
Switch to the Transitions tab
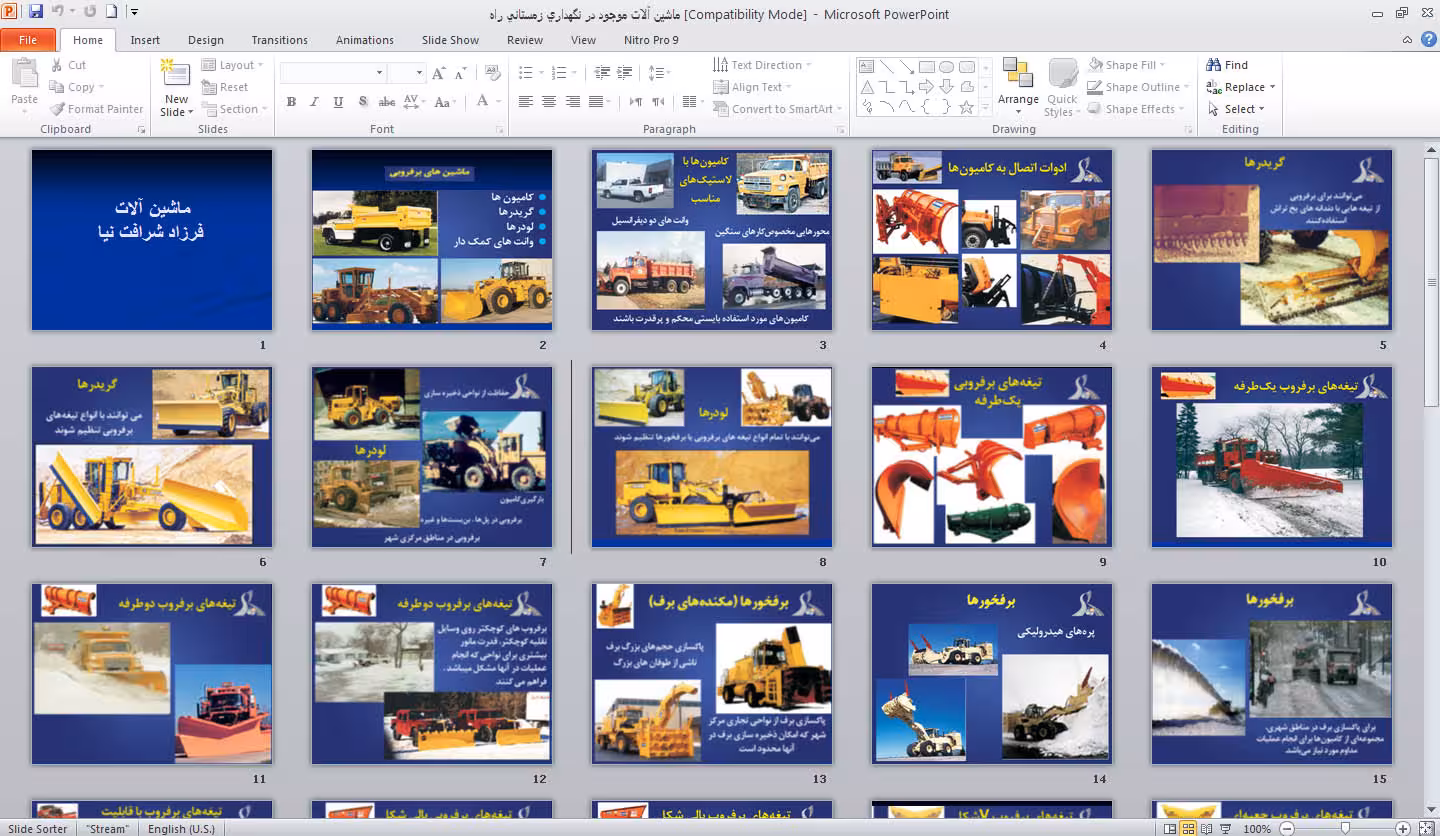click(280, 40)
